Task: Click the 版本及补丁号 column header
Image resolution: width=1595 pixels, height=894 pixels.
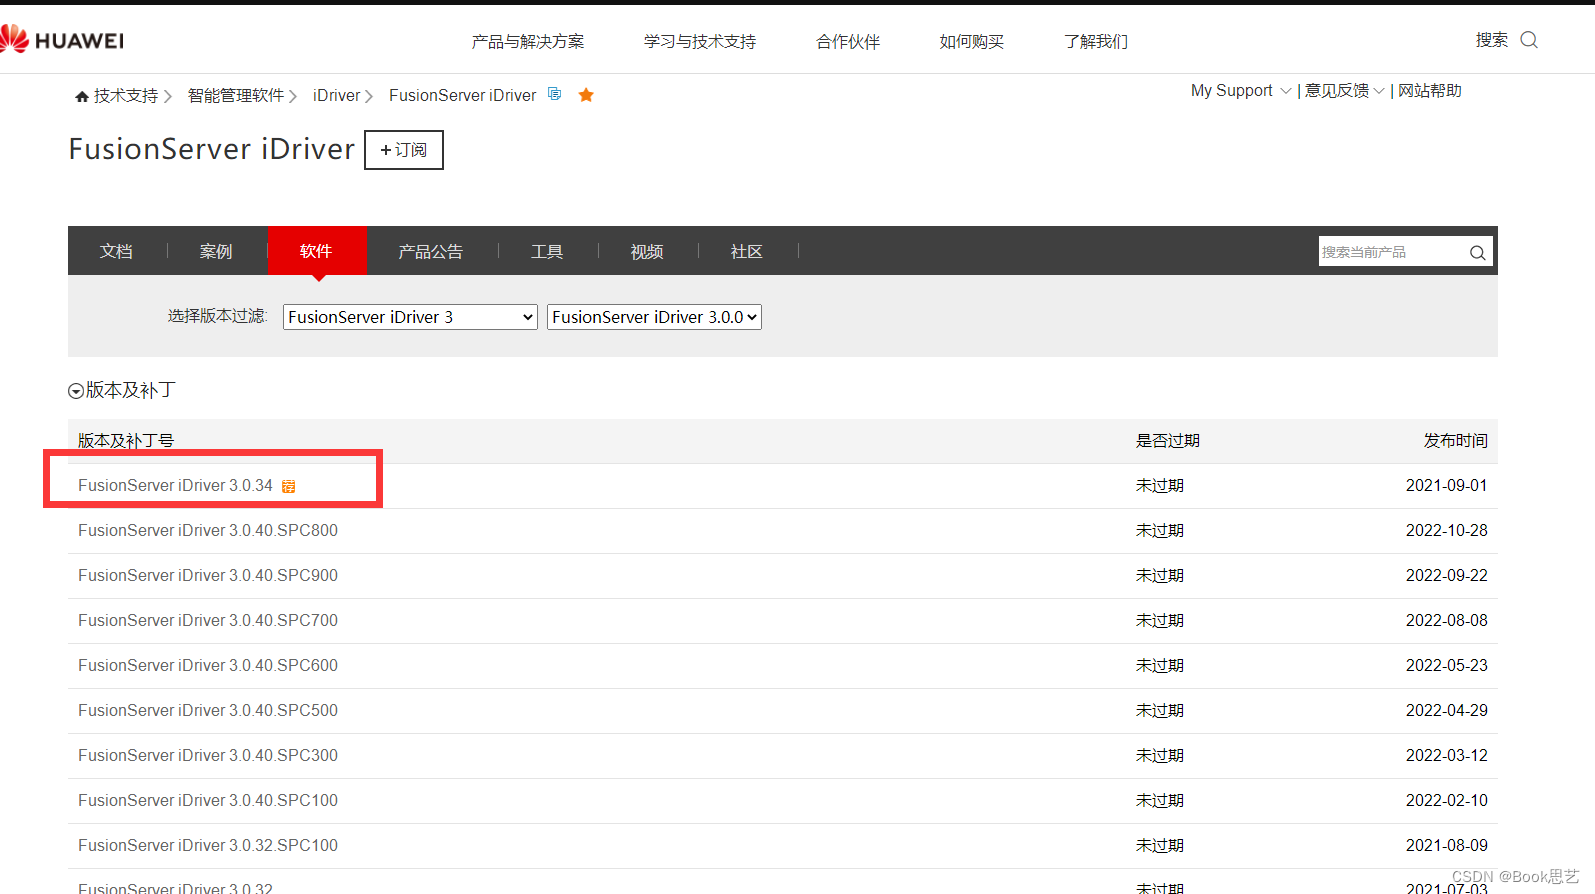Action: [x=126, y=441]
